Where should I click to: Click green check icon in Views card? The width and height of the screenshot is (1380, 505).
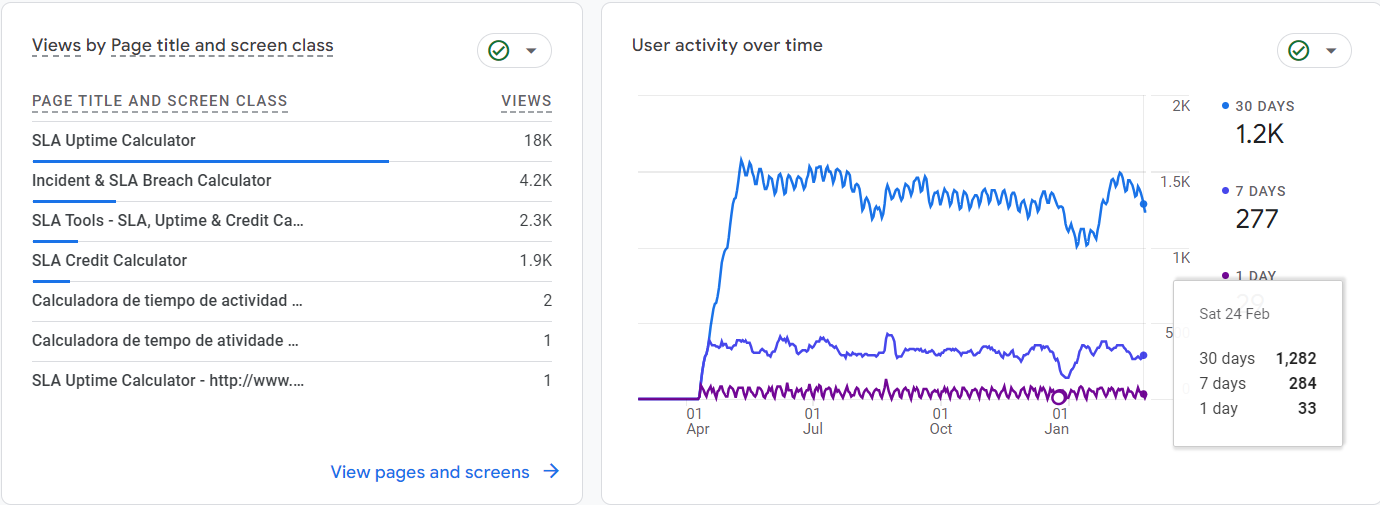(x=498, y=50)
